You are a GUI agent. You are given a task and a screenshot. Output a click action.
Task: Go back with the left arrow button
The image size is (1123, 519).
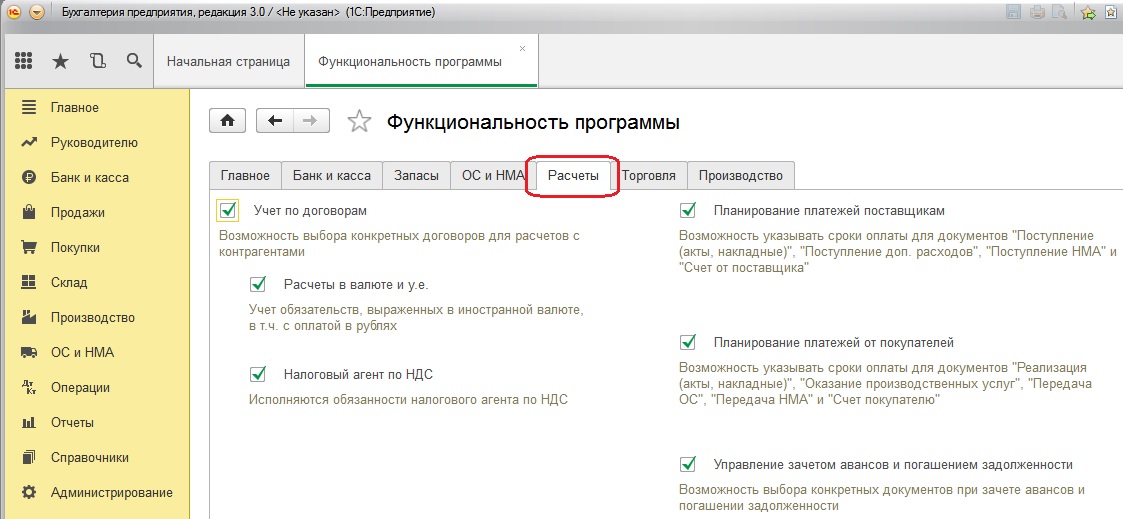point(275,121)
